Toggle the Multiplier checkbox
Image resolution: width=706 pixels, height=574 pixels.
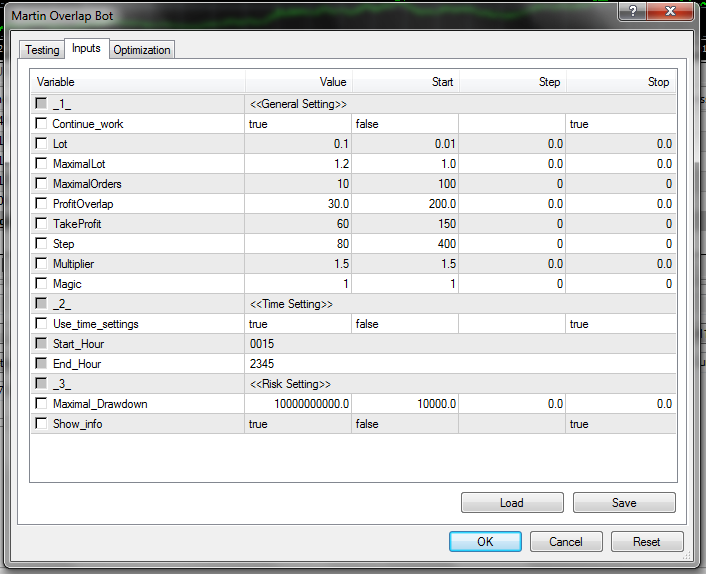41,263
